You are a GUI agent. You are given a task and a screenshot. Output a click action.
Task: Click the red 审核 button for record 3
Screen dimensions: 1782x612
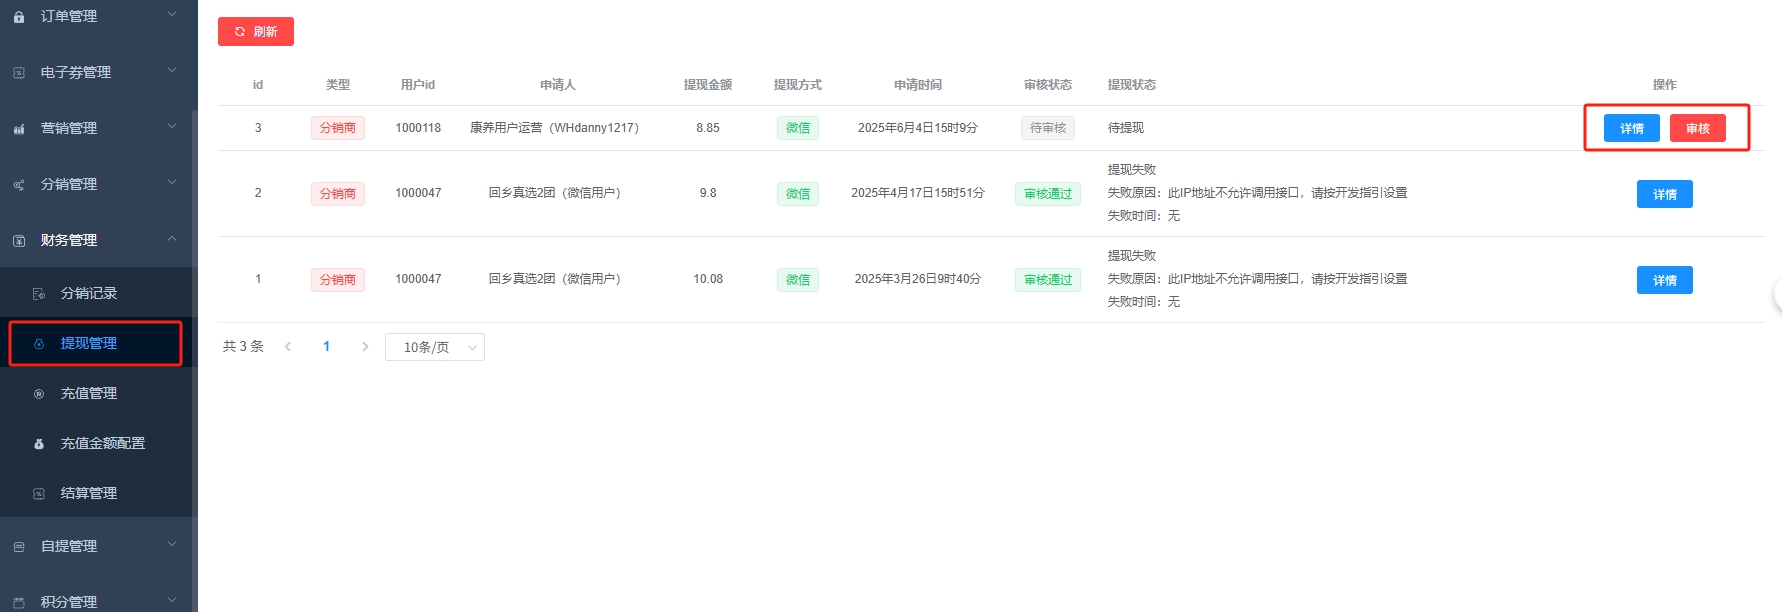point(1697,129)
